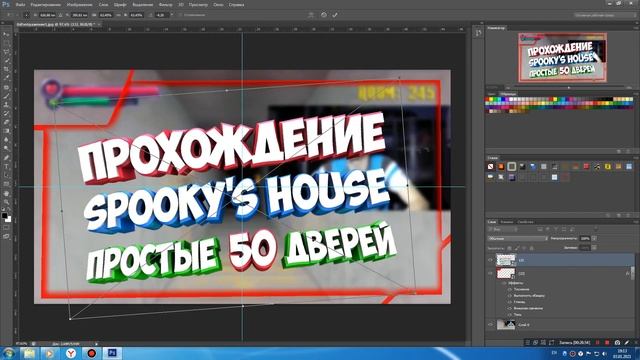640x360 pixels.
Task: Select the Gradient tool
Action: click(6, 131)
